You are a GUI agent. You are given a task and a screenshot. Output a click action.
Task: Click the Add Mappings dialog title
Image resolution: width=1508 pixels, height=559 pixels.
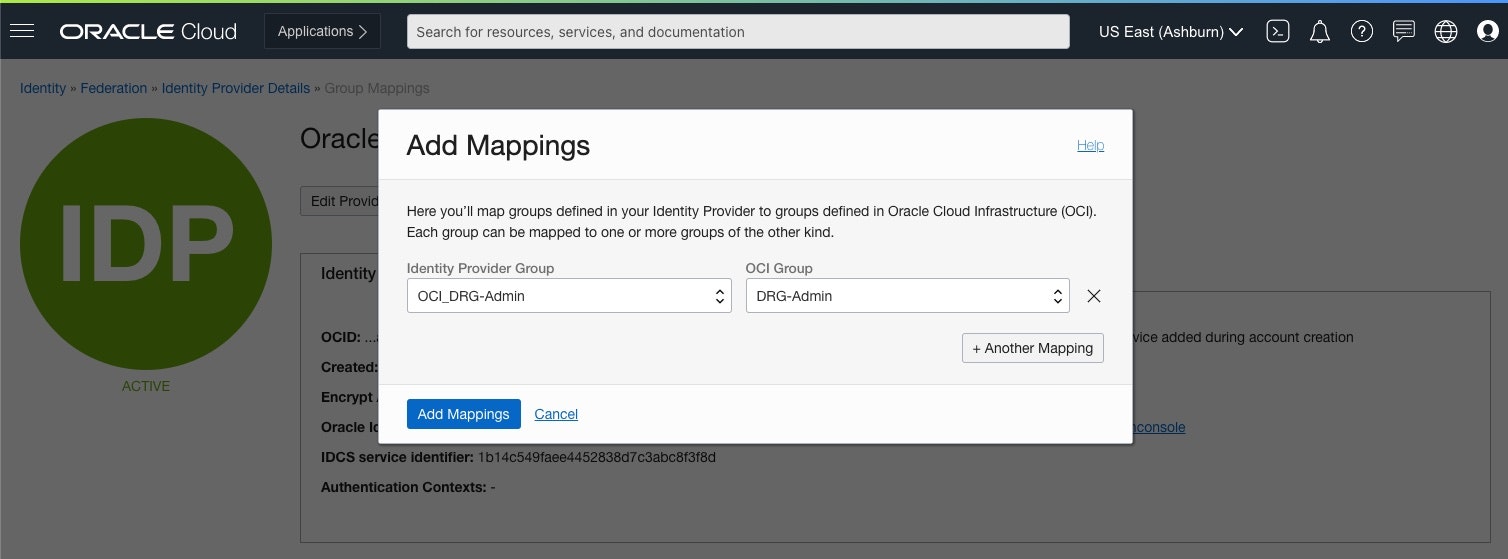point(498,146)
